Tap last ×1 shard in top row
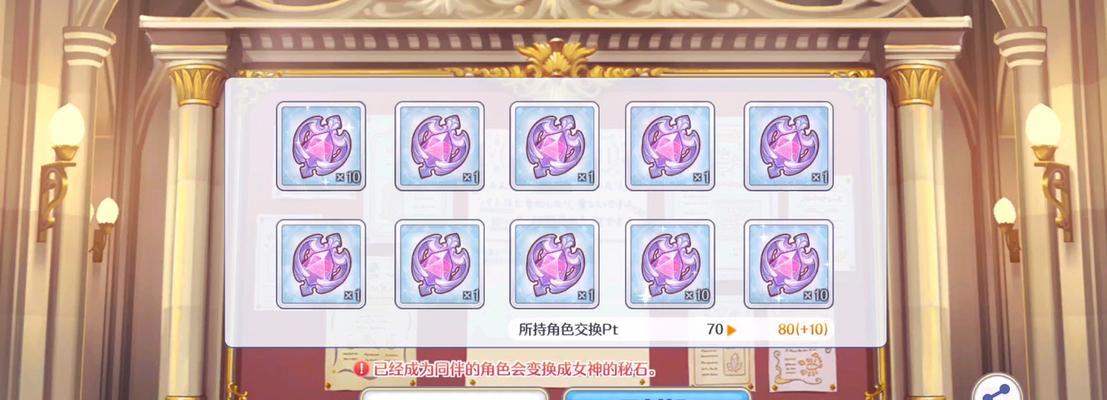This screenshot has height=400, width=1107. pyautogui.click(x=789, y=146)
